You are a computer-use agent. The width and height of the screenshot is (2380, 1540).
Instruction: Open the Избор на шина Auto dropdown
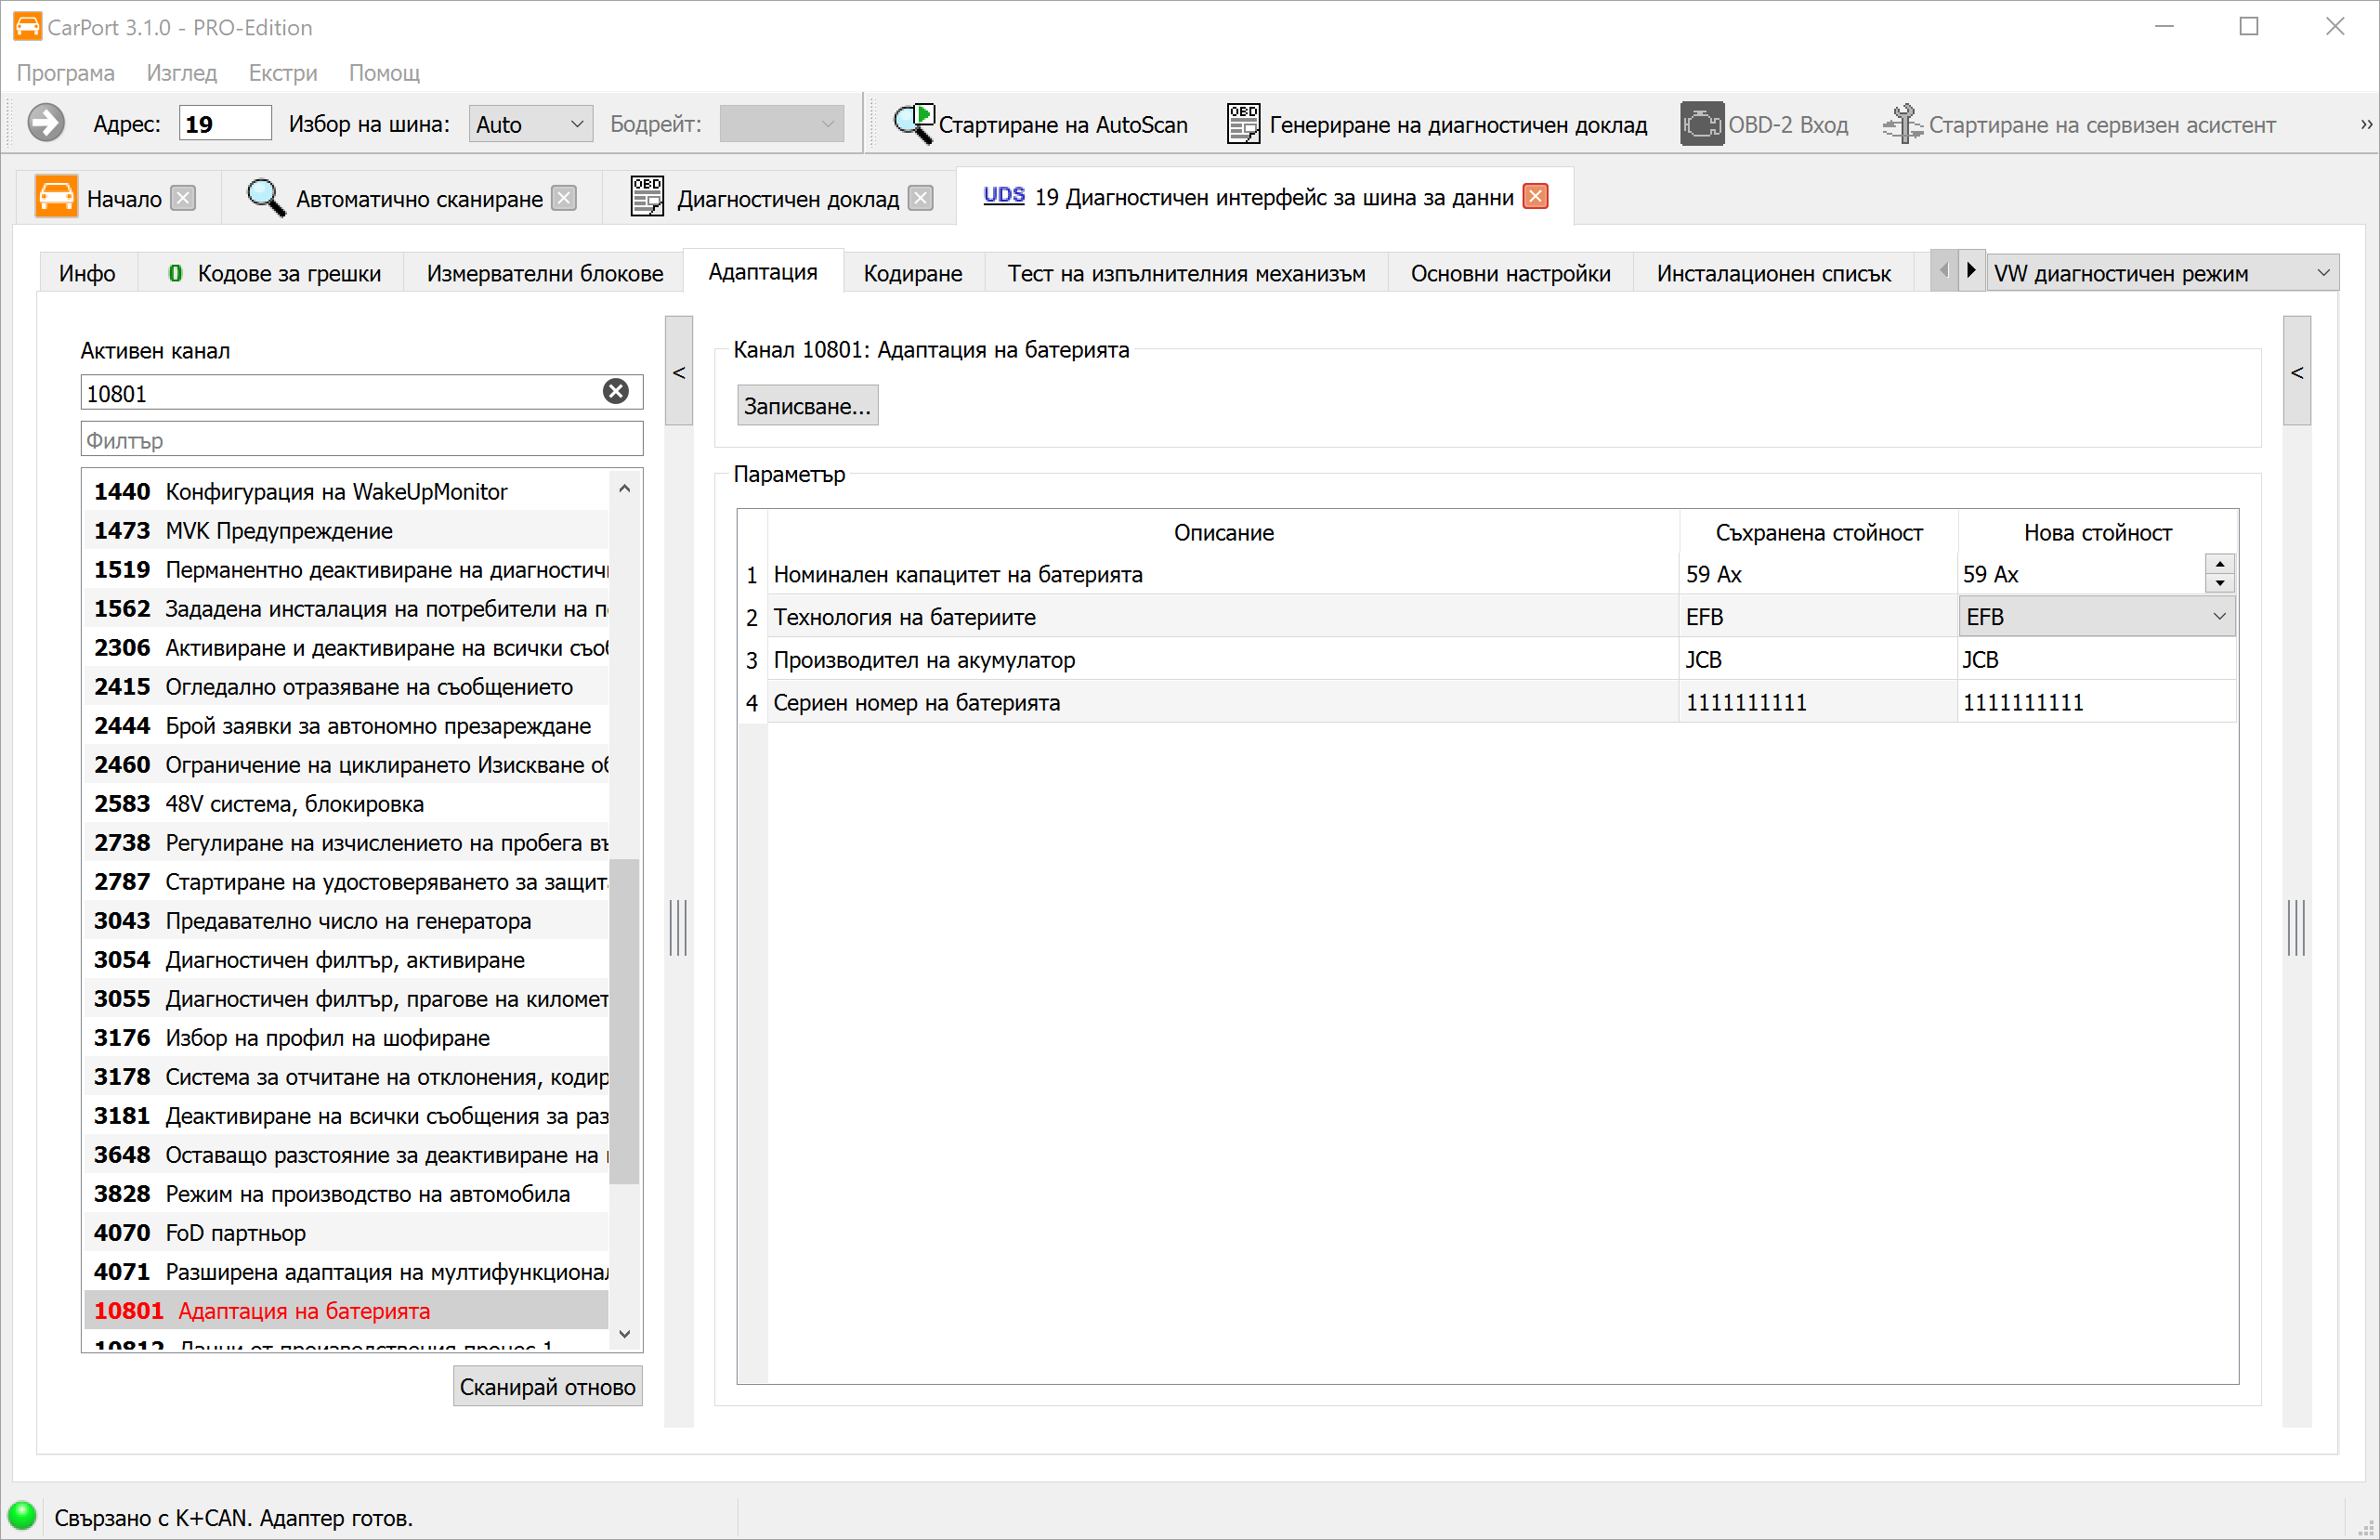[529, 123]
